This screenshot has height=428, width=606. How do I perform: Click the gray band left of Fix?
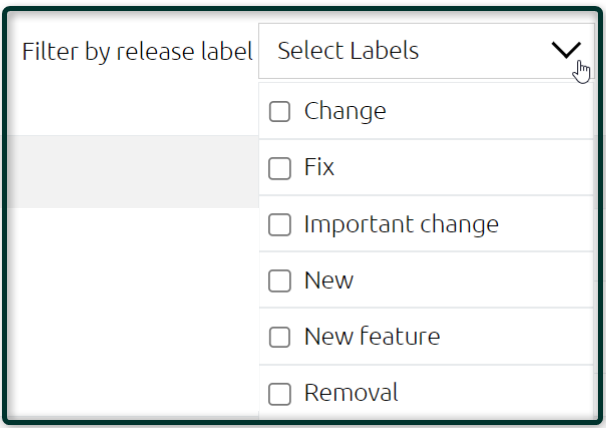coord(133,171)
